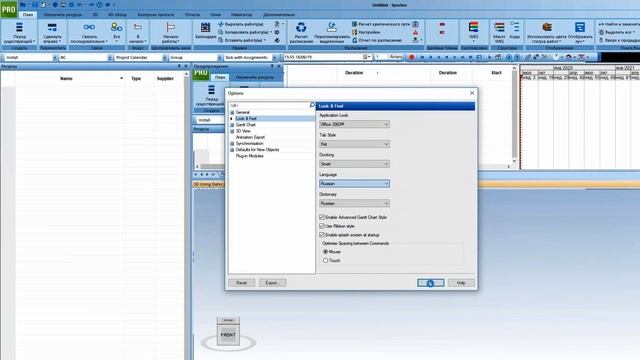Open the Language dropdown showing Russian

click(354, 184)
